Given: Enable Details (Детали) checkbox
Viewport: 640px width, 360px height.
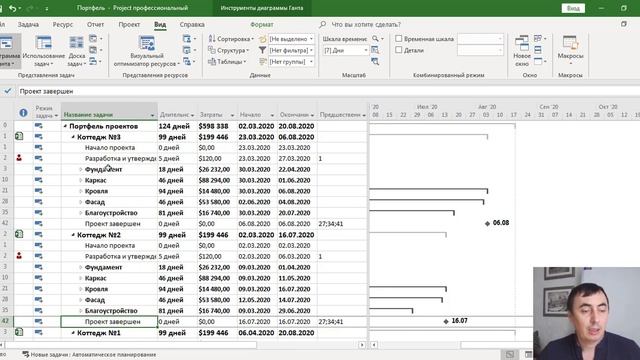Looking at the screenshot, I should pyautogui.click(x=399, y=50).
